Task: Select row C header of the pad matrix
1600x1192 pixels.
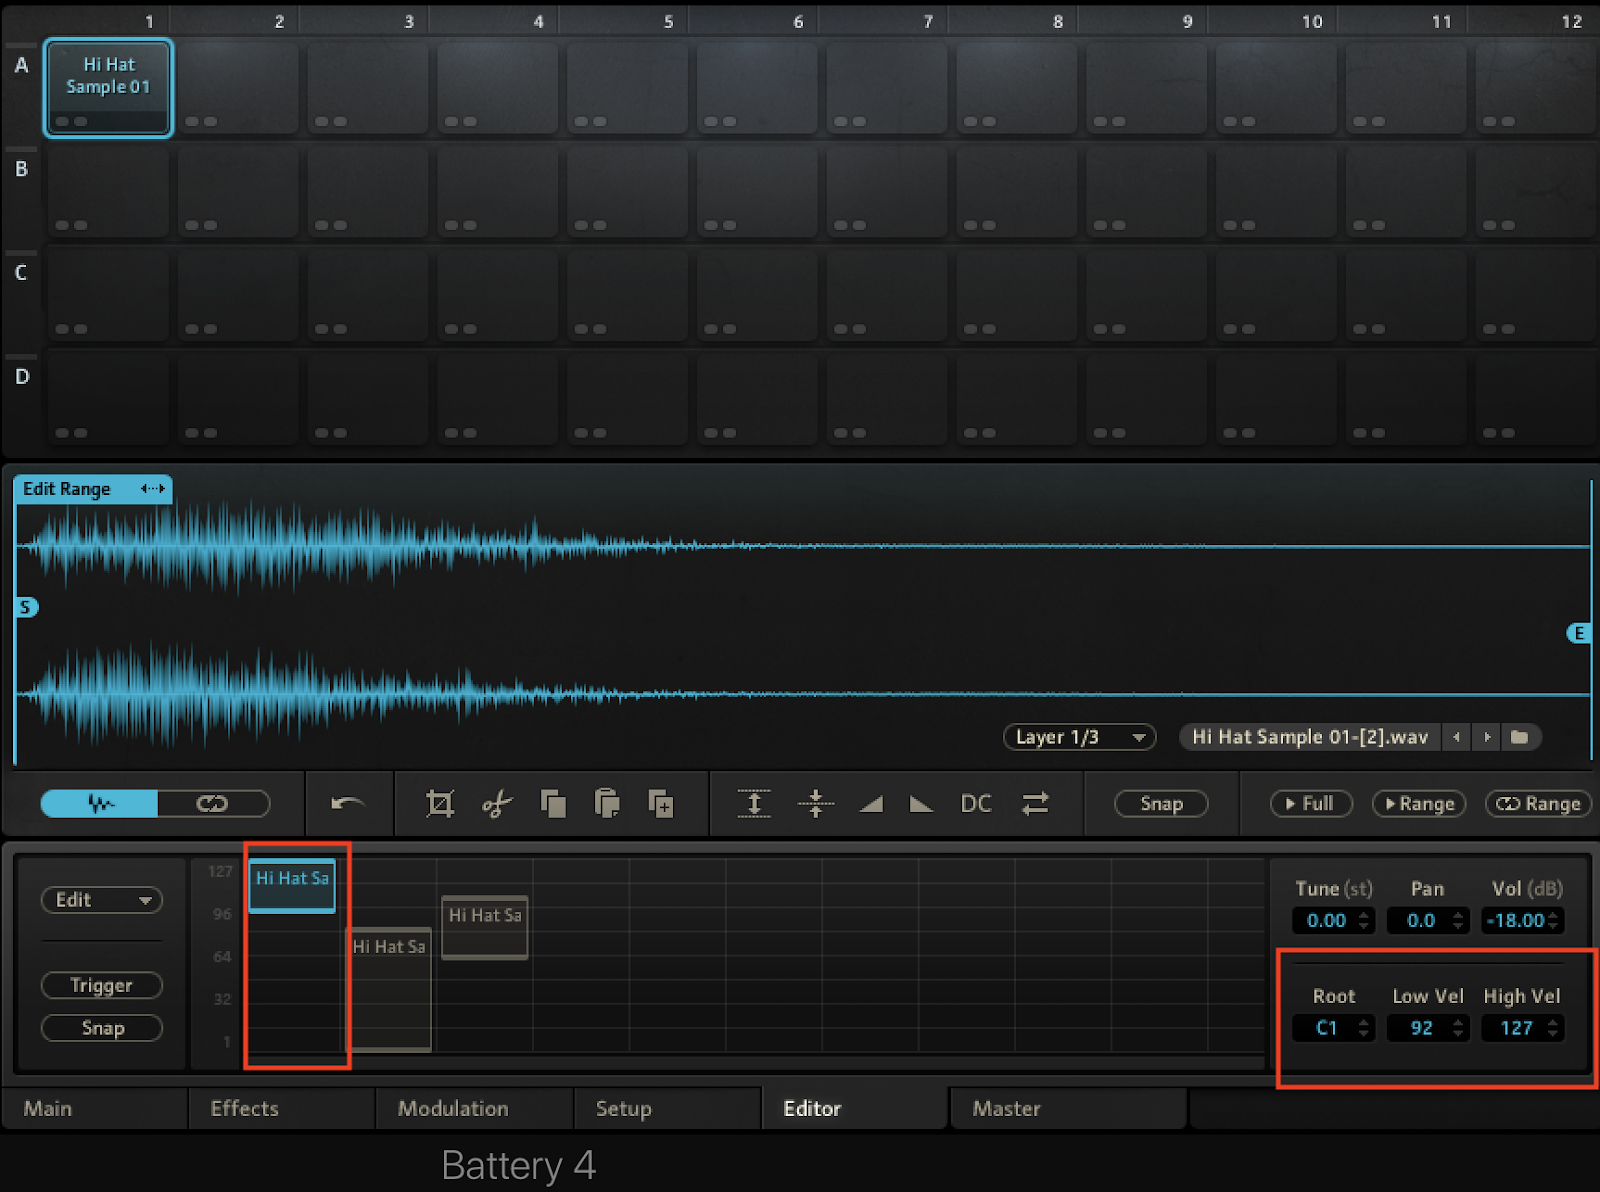Action: 21,273
